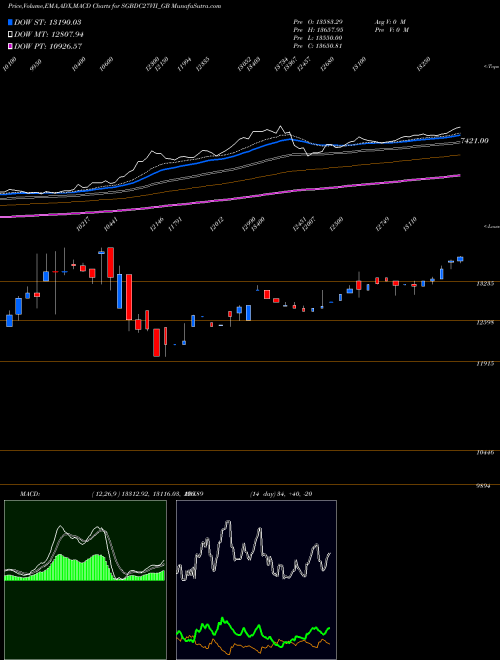Click the last blue candlestick on the right
Viewport: 500px width, 660px height.
click(460, 259)
